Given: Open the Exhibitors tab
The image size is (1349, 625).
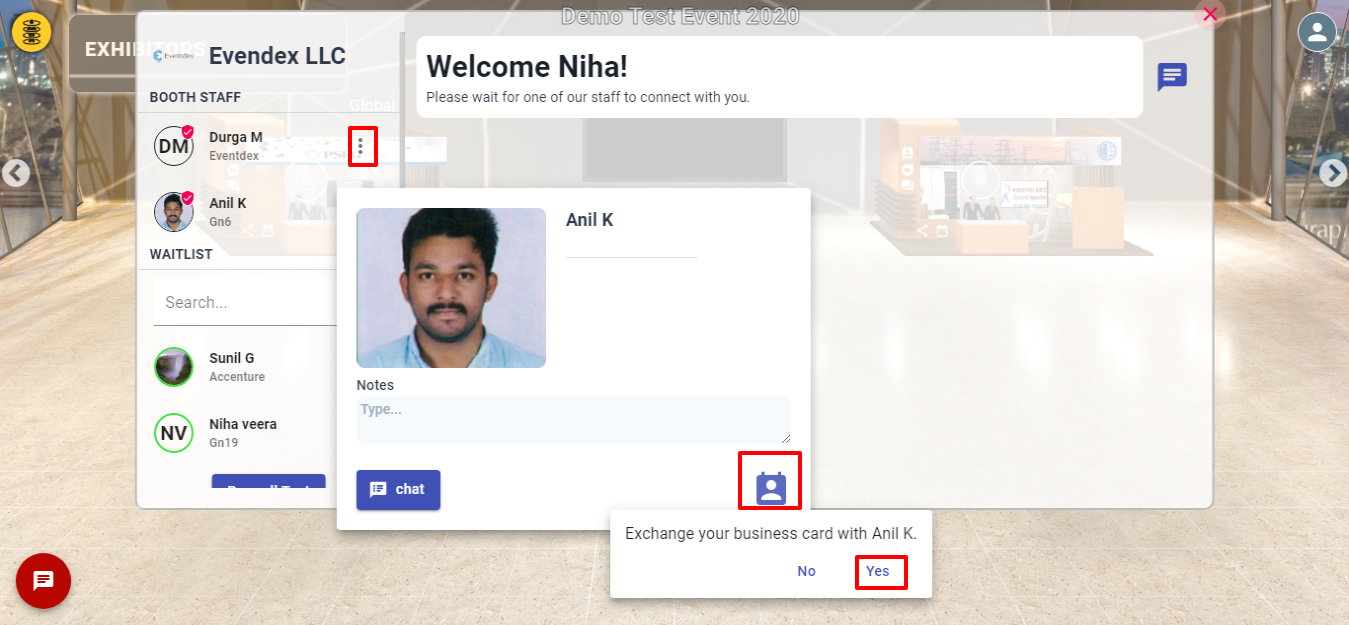Looking at the screenshot, I should click(145, 50).
